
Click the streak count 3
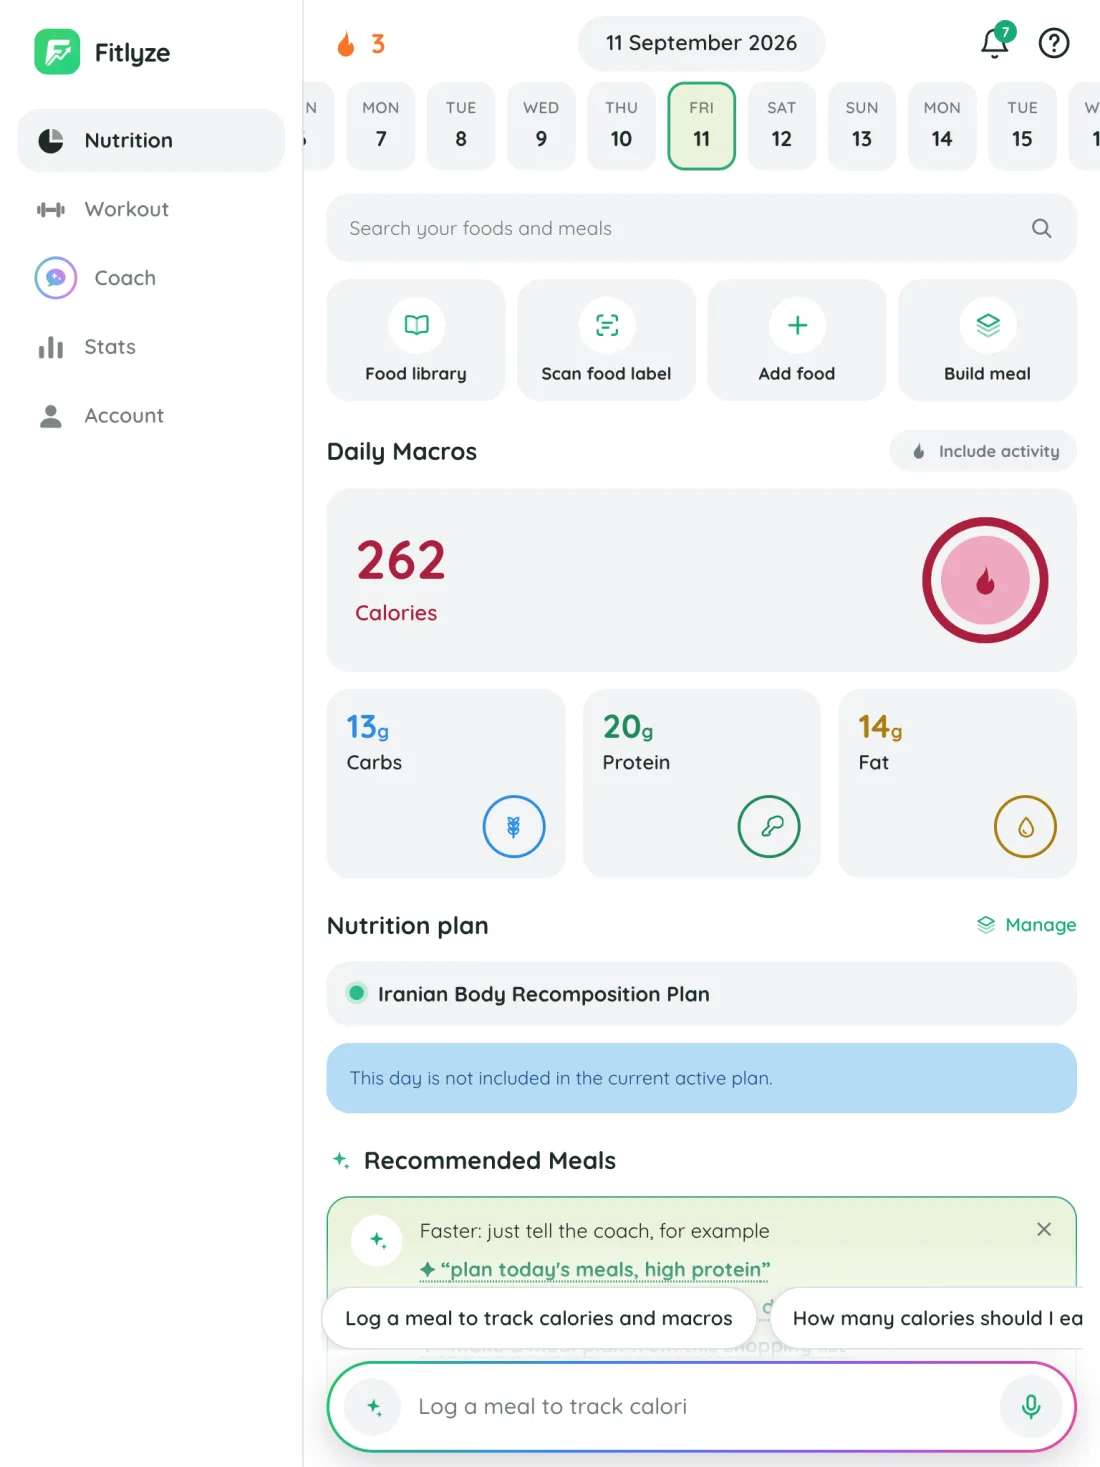coord(378,44)
